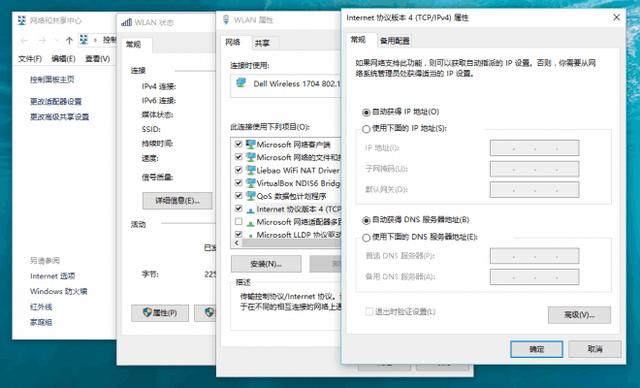640x388 pixels.
Task: Click 确定 button in IPv4 properties
Action: (536, 349)
